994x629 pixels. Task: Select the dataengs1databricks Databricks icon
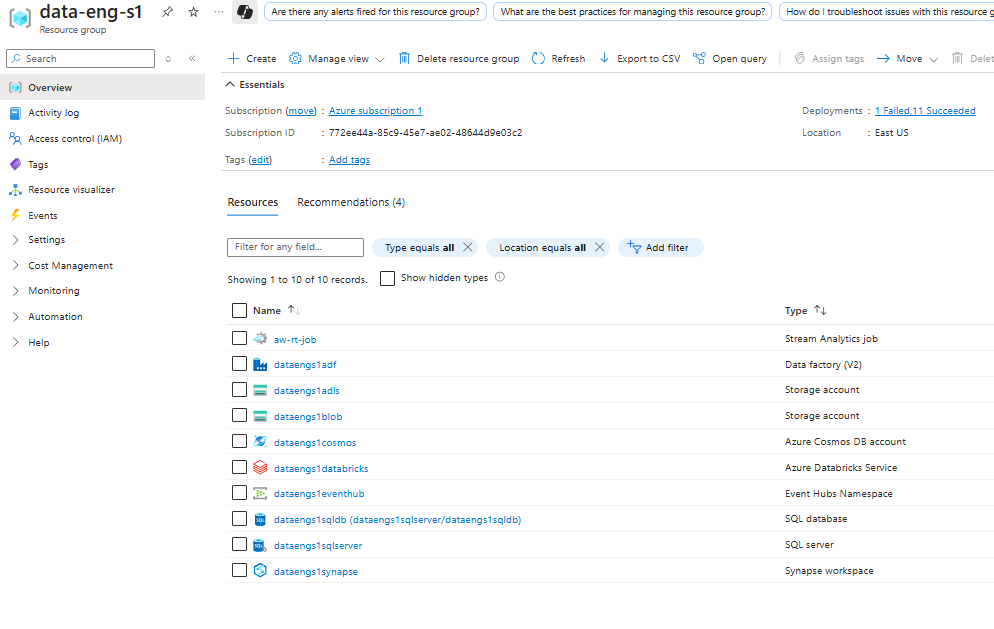click(x=261, y=467)
